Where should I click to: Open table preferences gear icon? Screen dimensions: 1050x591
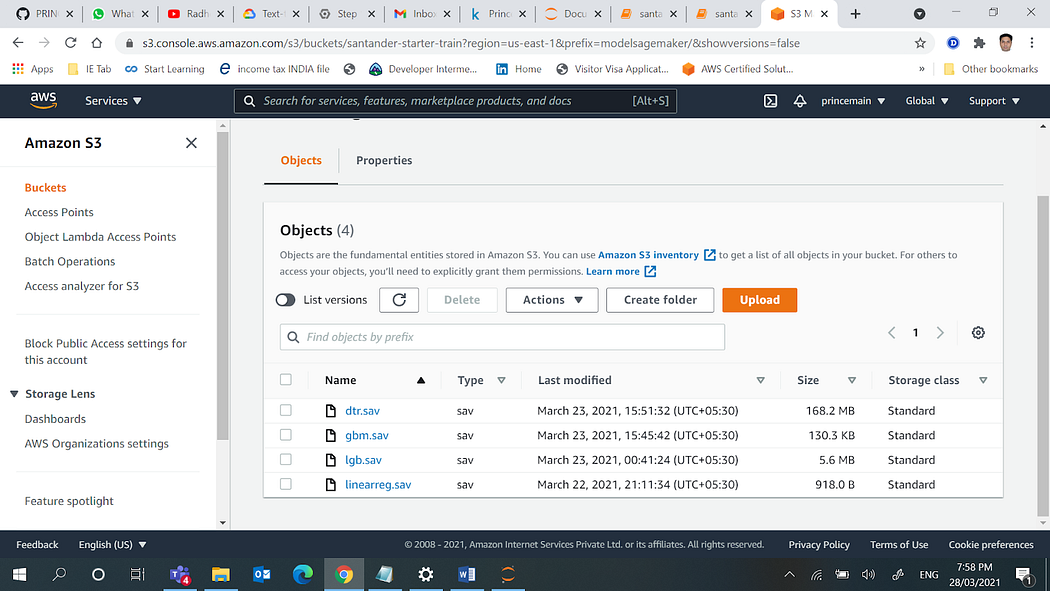(978, 333)
